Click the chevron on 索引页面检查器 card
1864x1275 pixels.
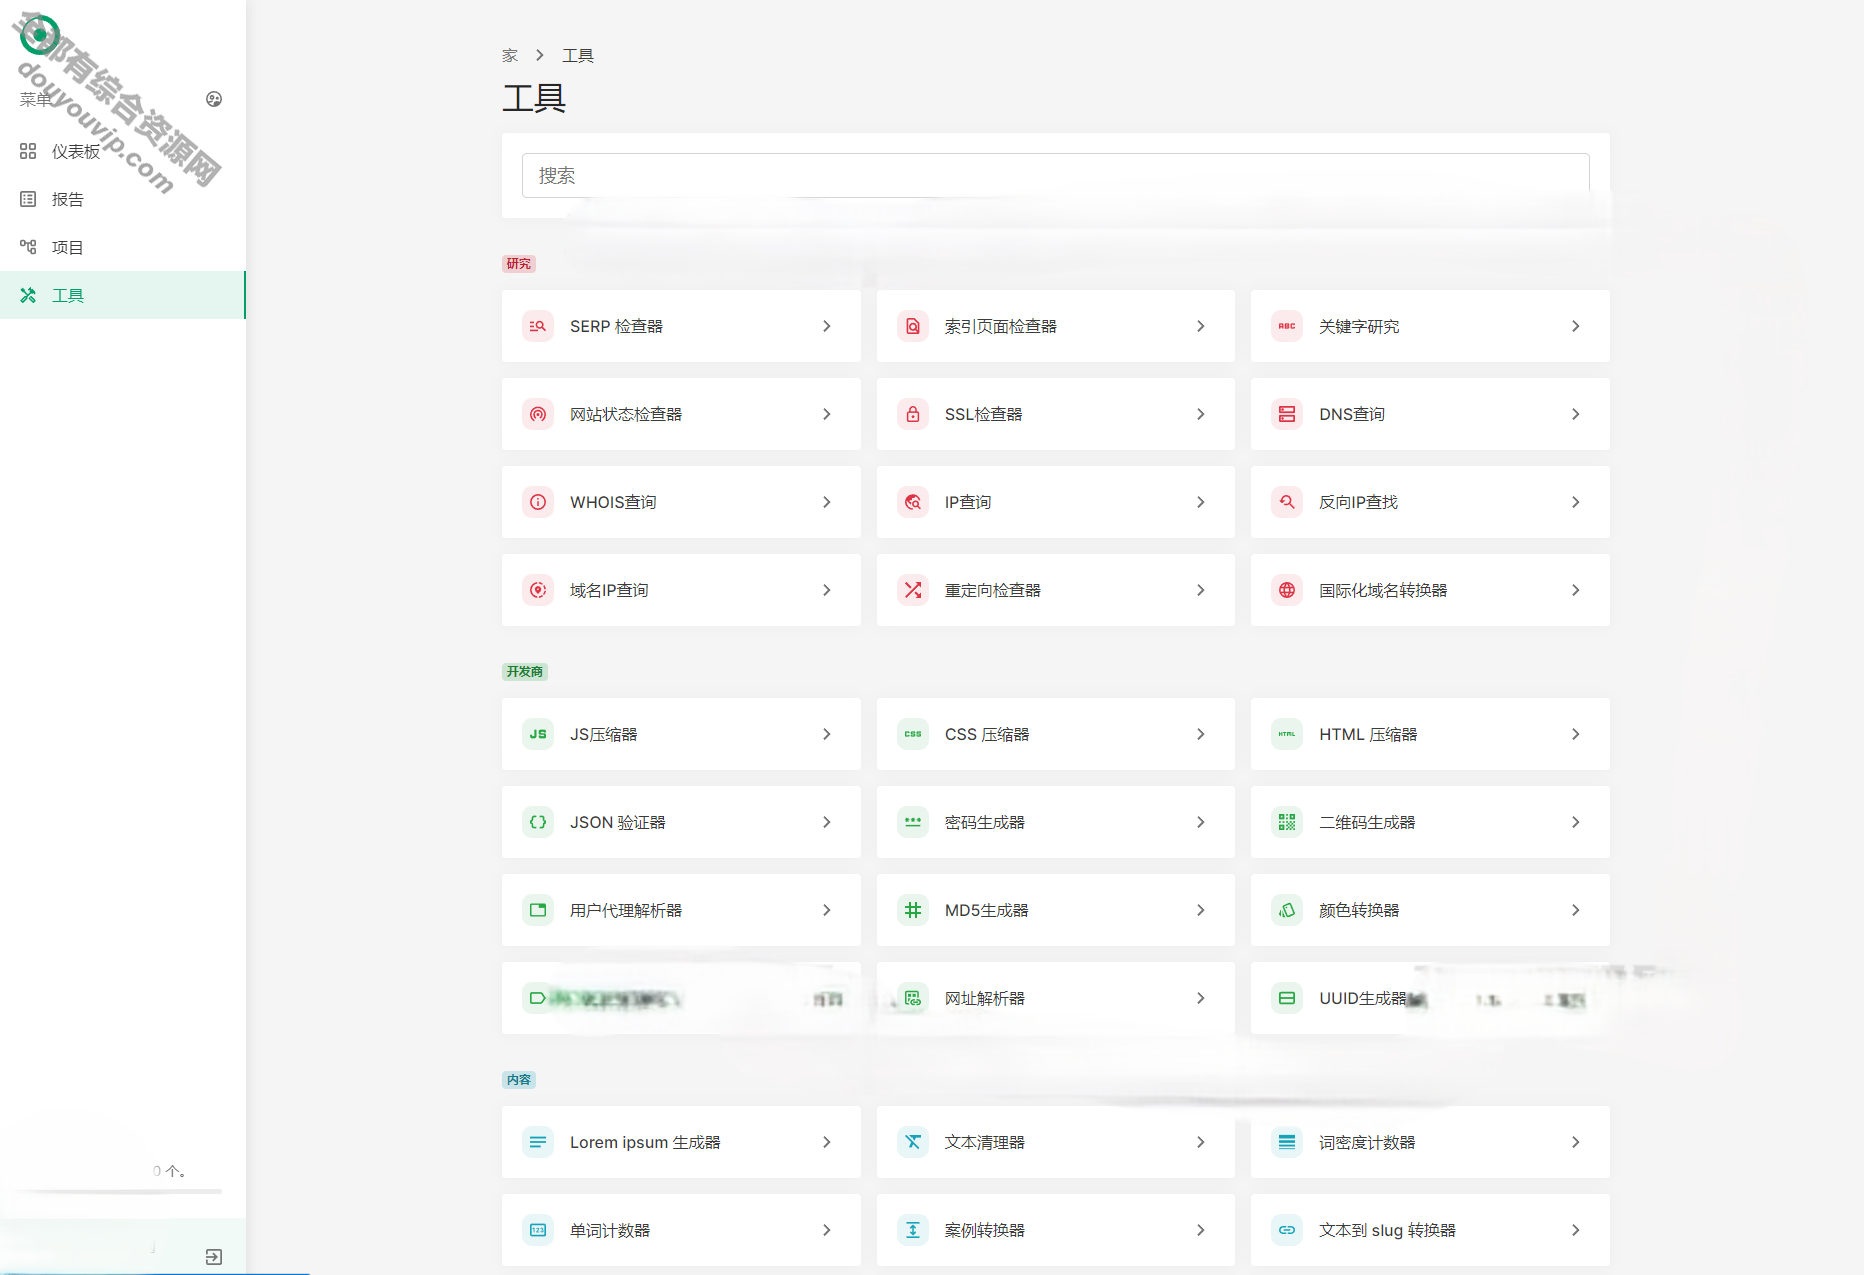[x=1201, y=326]
